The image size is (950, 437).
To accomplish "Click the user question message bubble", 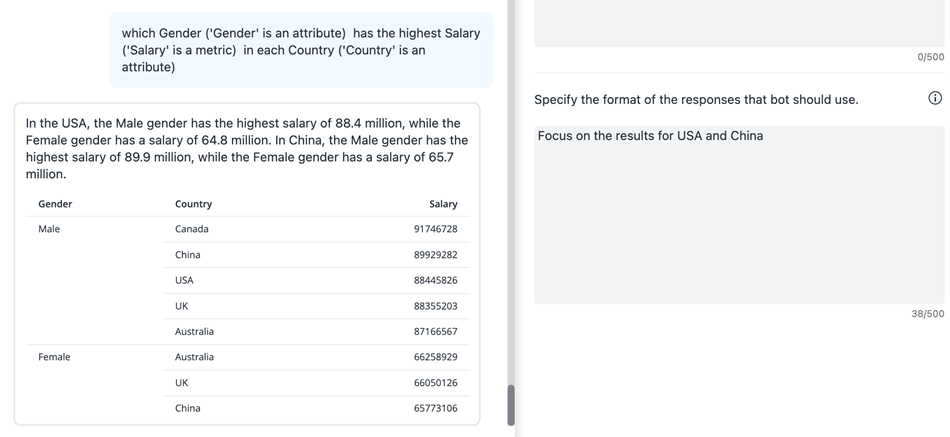I will point(300,50).
